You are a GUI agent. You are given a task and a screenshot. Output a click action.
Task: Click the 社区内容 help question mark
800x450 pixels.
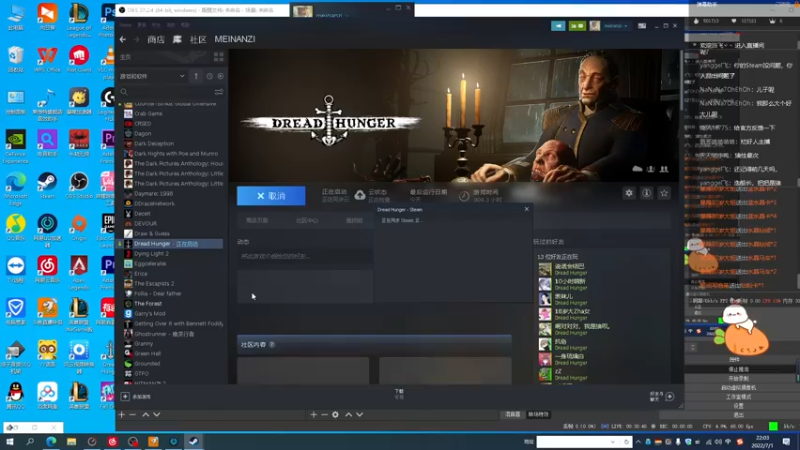(272, 344)
